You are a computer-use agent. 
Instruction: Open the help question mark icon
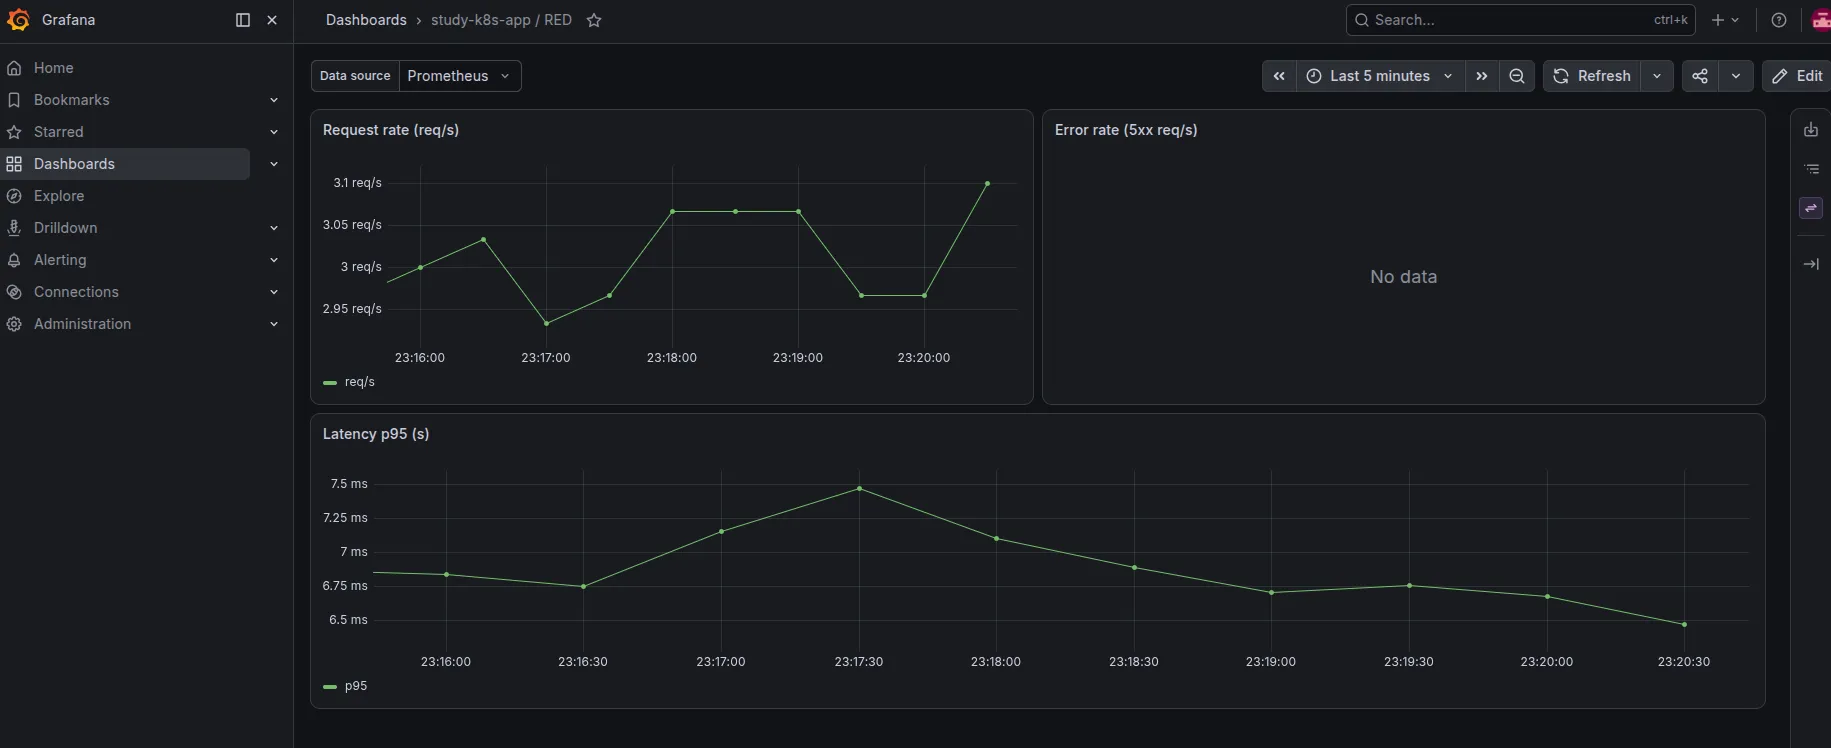1779,20
